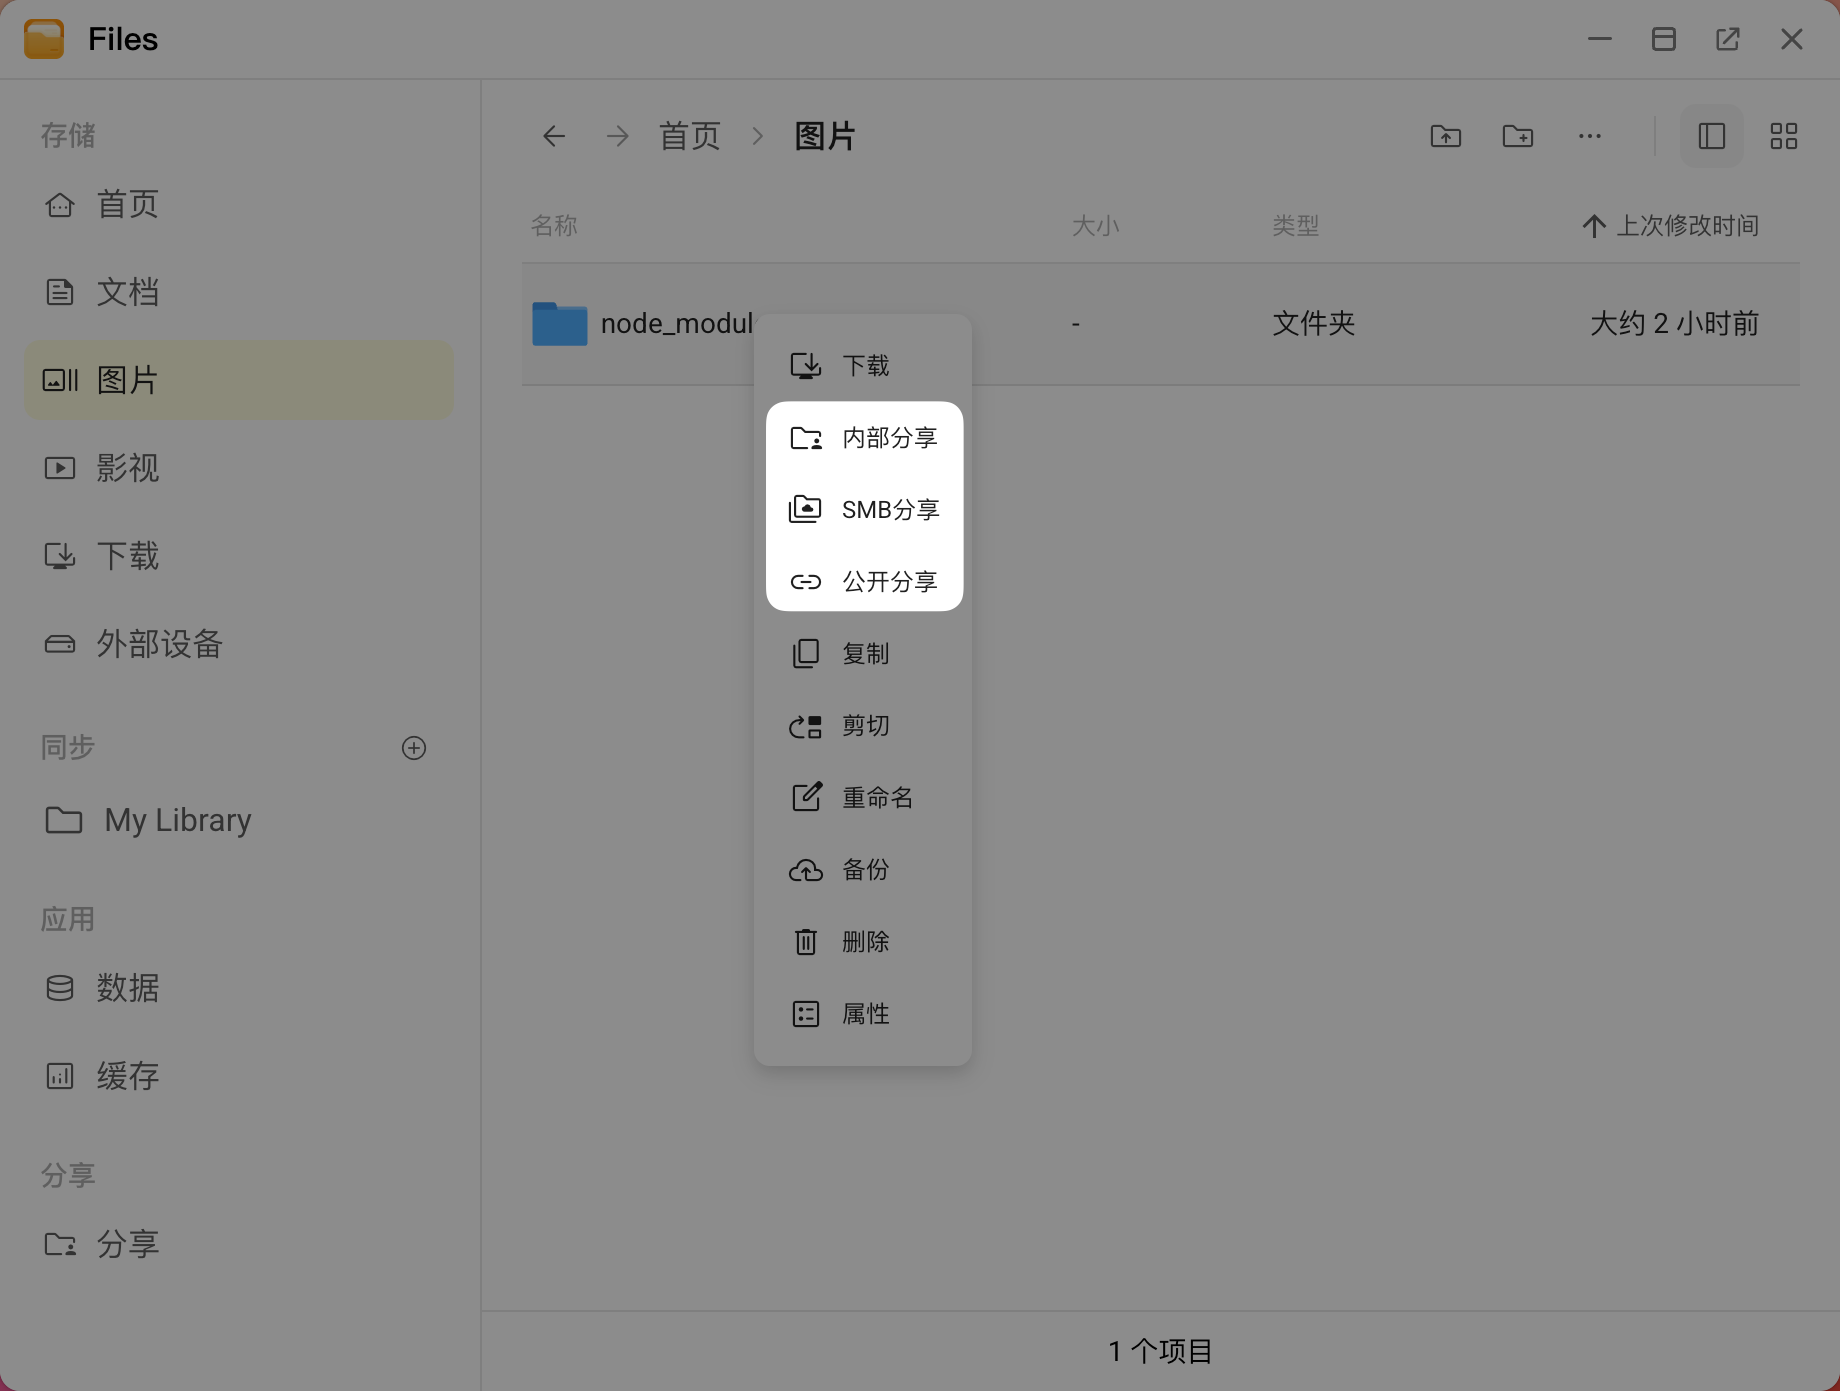Toggle sort order by 上次修改时间

coord(1669,225)
